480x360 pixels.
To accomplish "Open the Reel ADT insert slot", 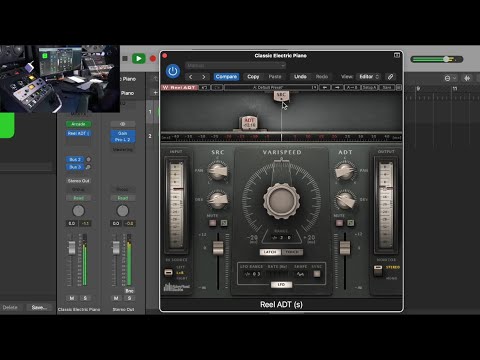I will click(x=79, y=133).
